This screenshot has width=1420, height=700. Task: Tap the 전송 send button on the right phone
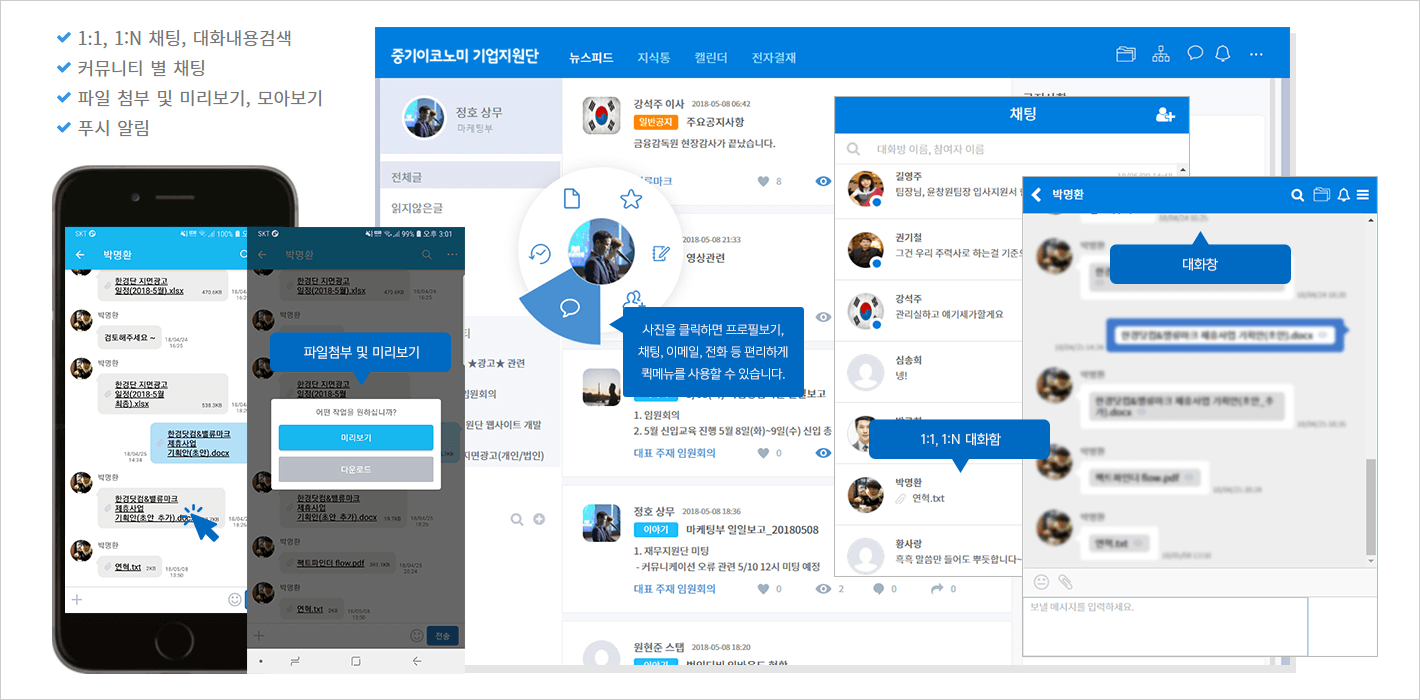tap(443, 635)
